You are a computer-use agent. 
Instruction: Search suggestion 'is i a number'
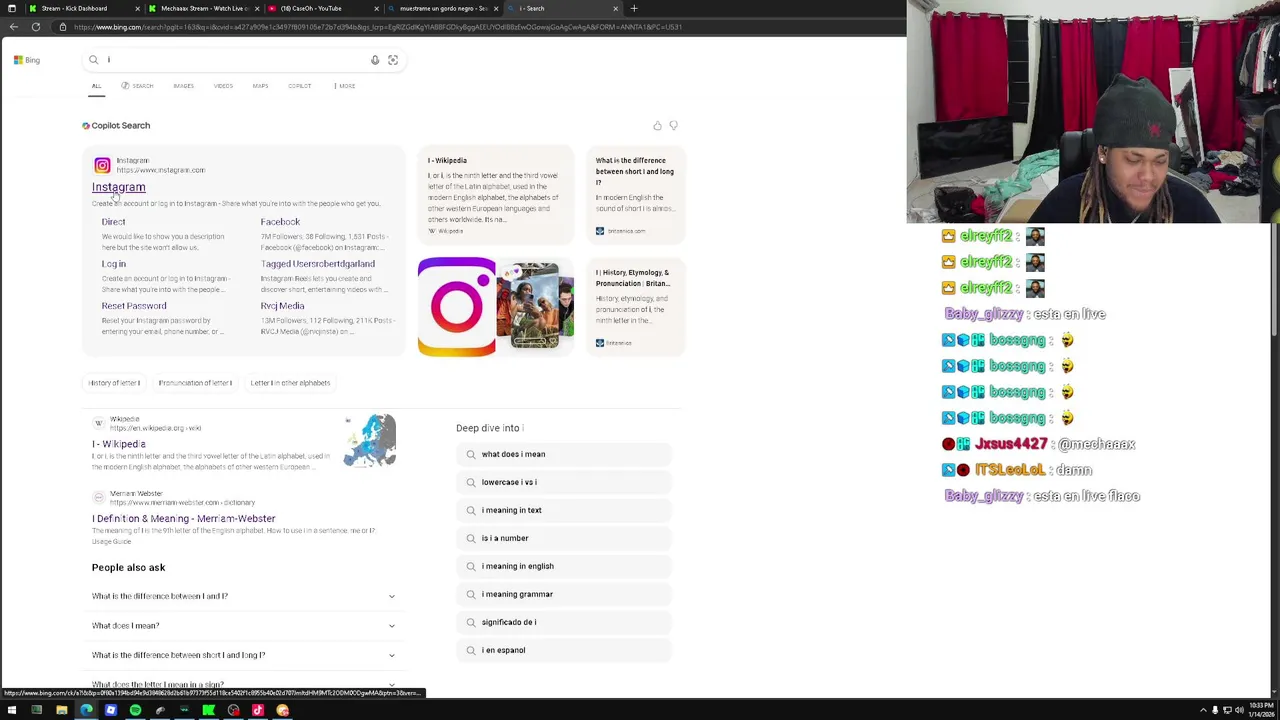[564, 538]
